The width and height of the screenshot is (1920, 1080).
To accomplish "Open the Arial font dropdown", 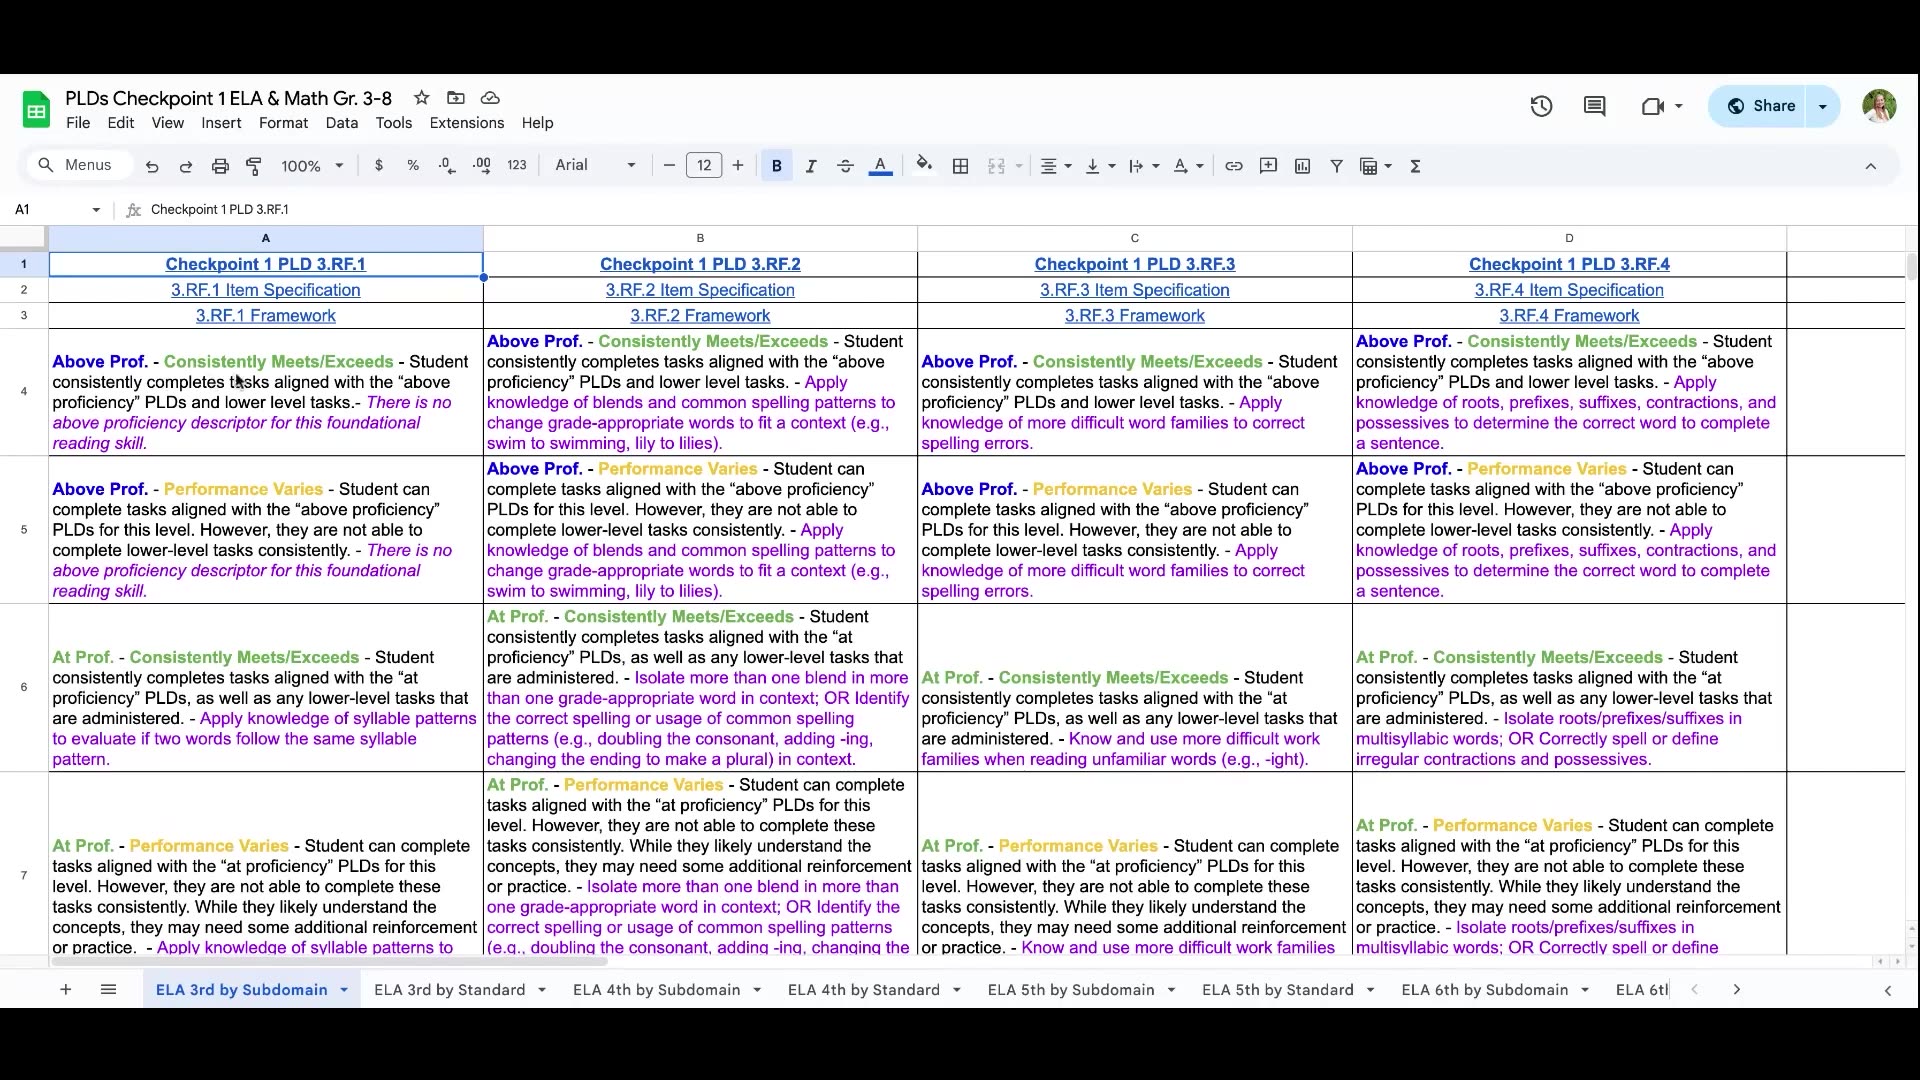I will coord(595,166).
